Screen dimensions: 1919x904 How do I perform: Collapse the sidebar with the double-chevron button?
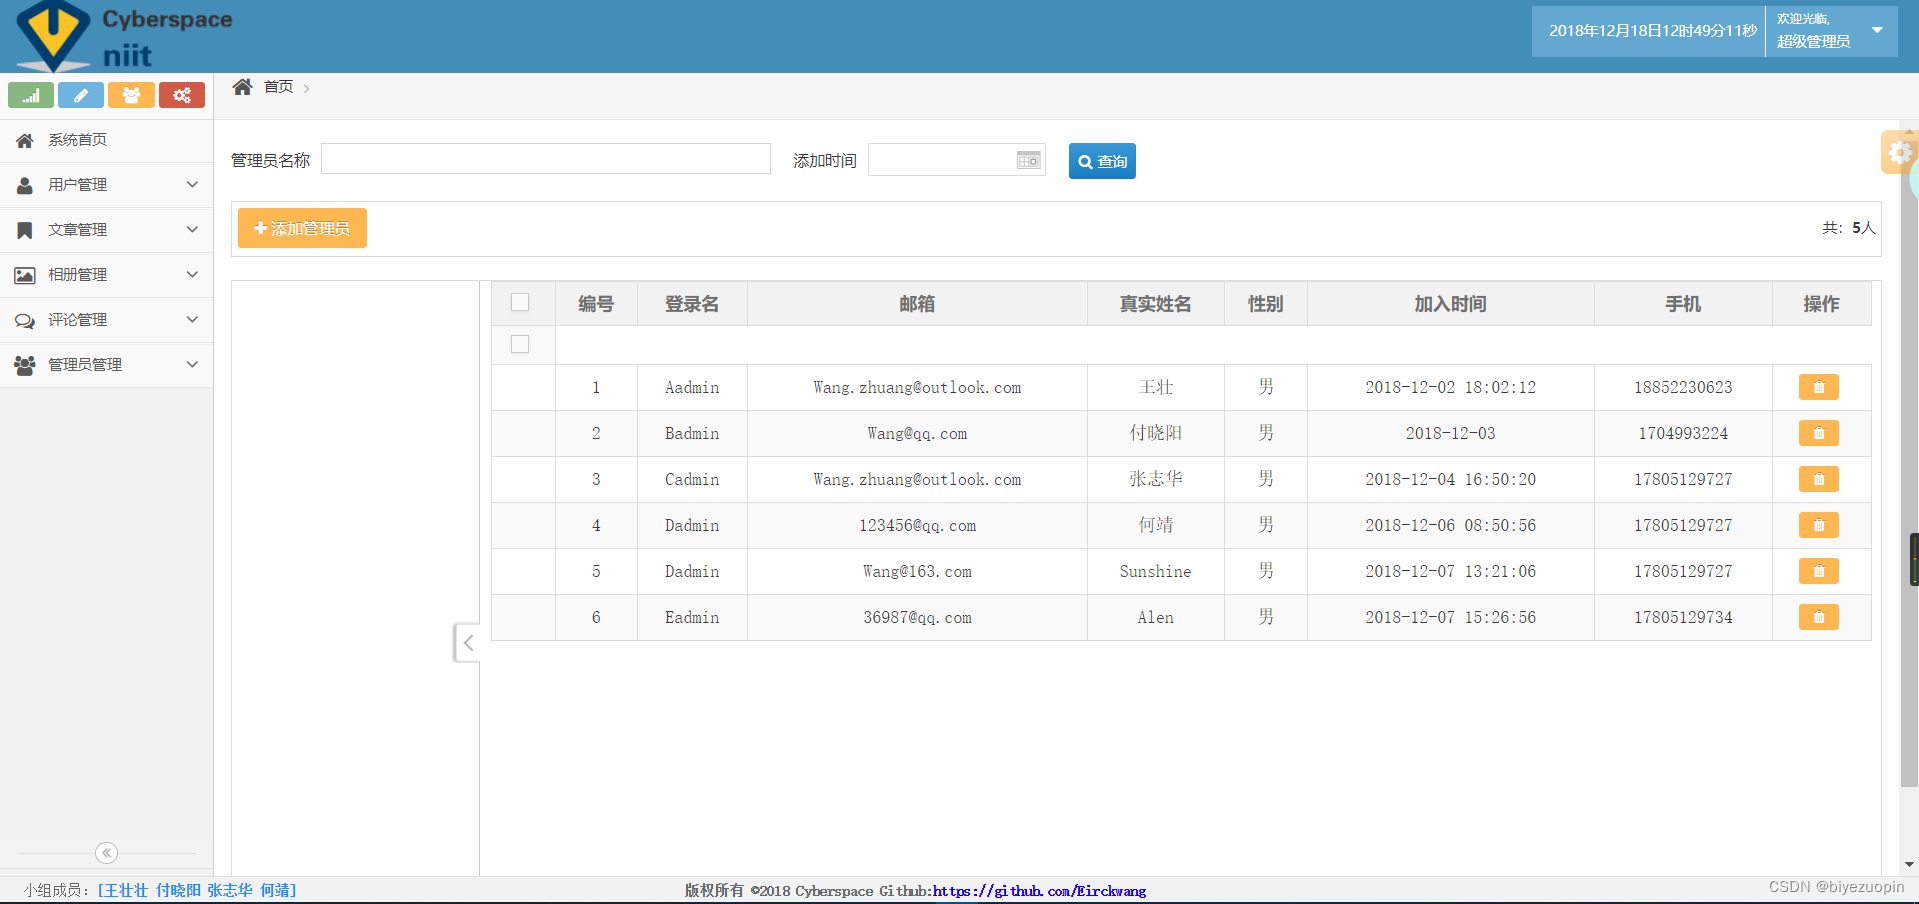click(x=107, y=853)
